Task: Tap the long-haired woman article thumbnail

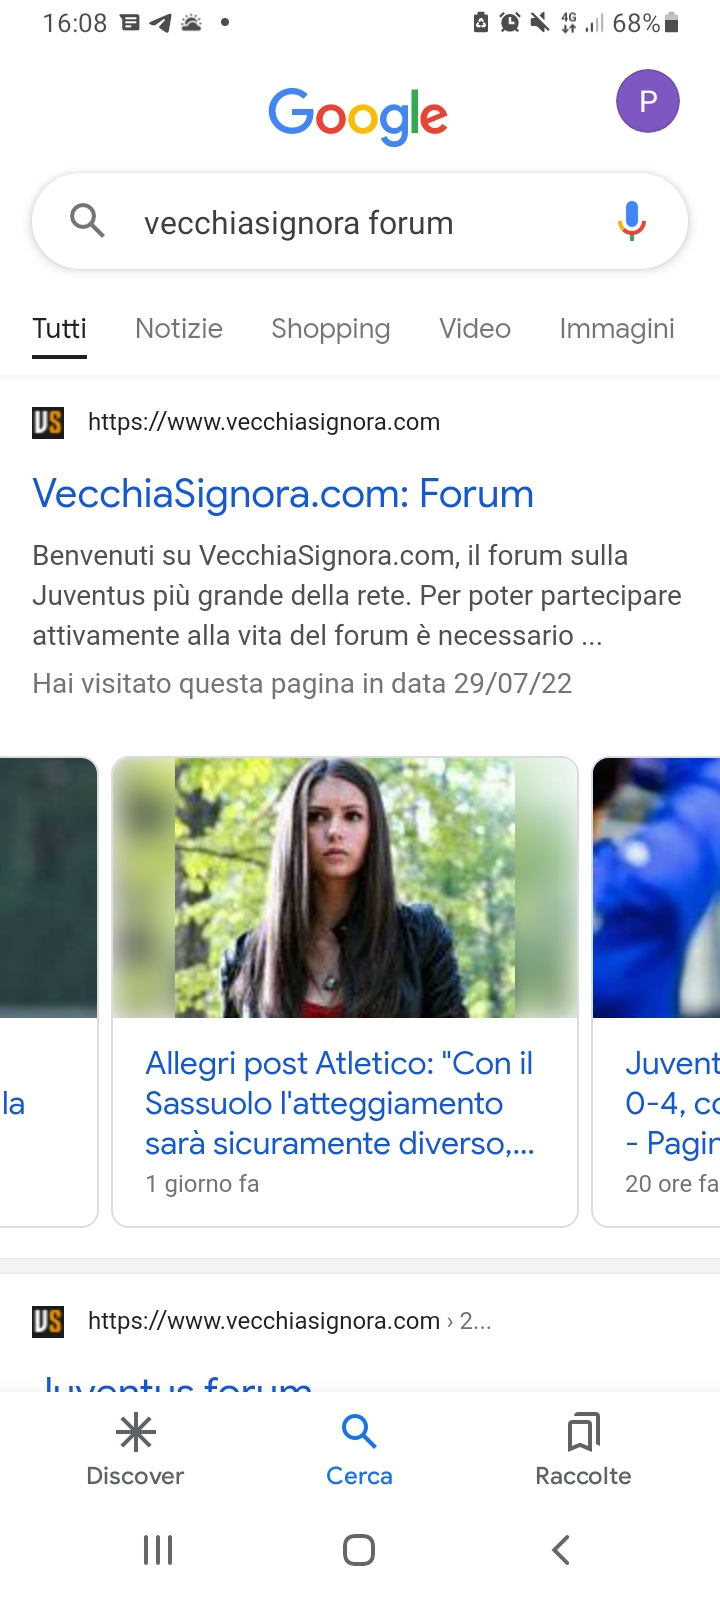Action: [x=345, y=888]
